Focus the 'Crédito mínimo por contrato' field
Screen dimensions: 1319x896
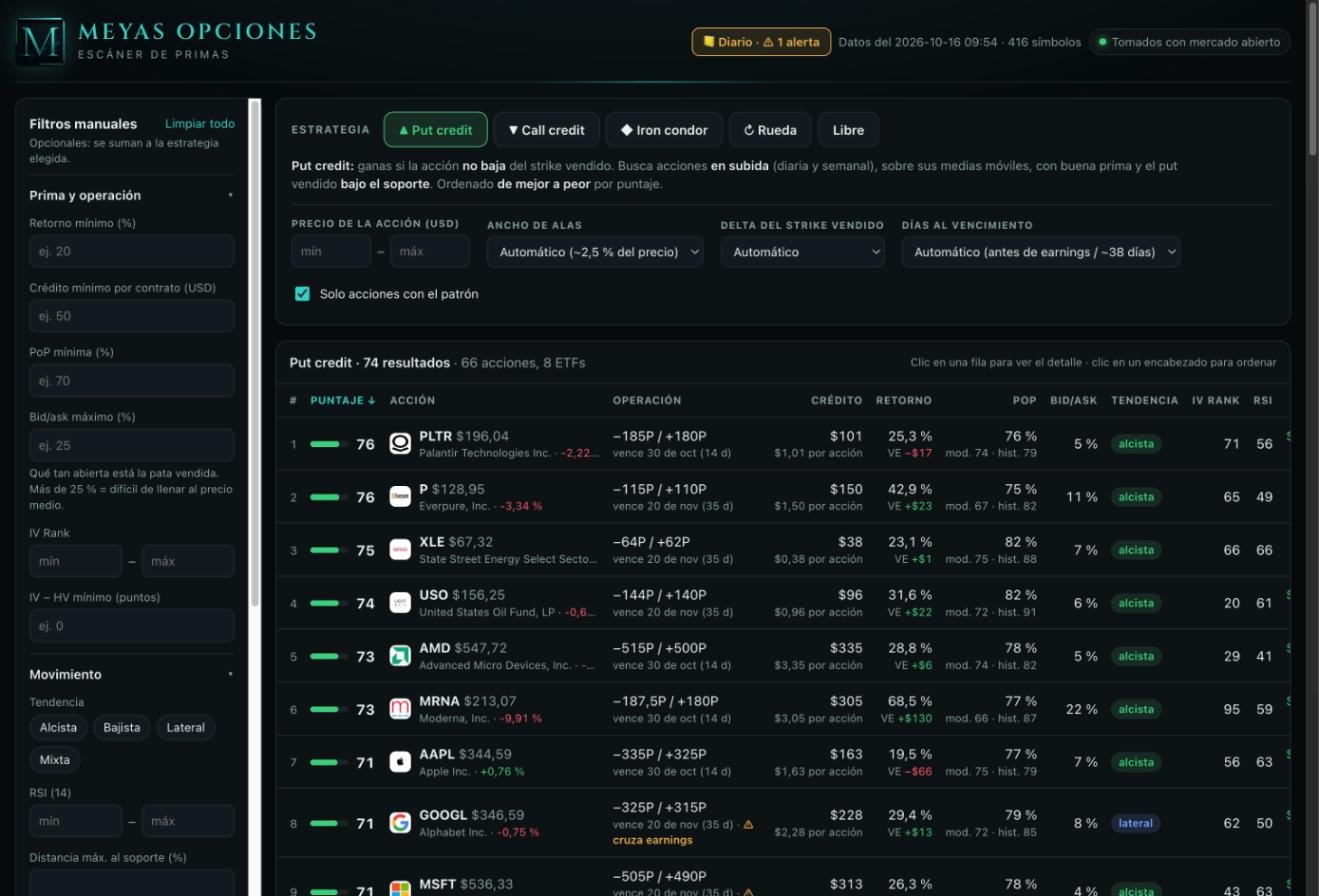tap(132, 316)
